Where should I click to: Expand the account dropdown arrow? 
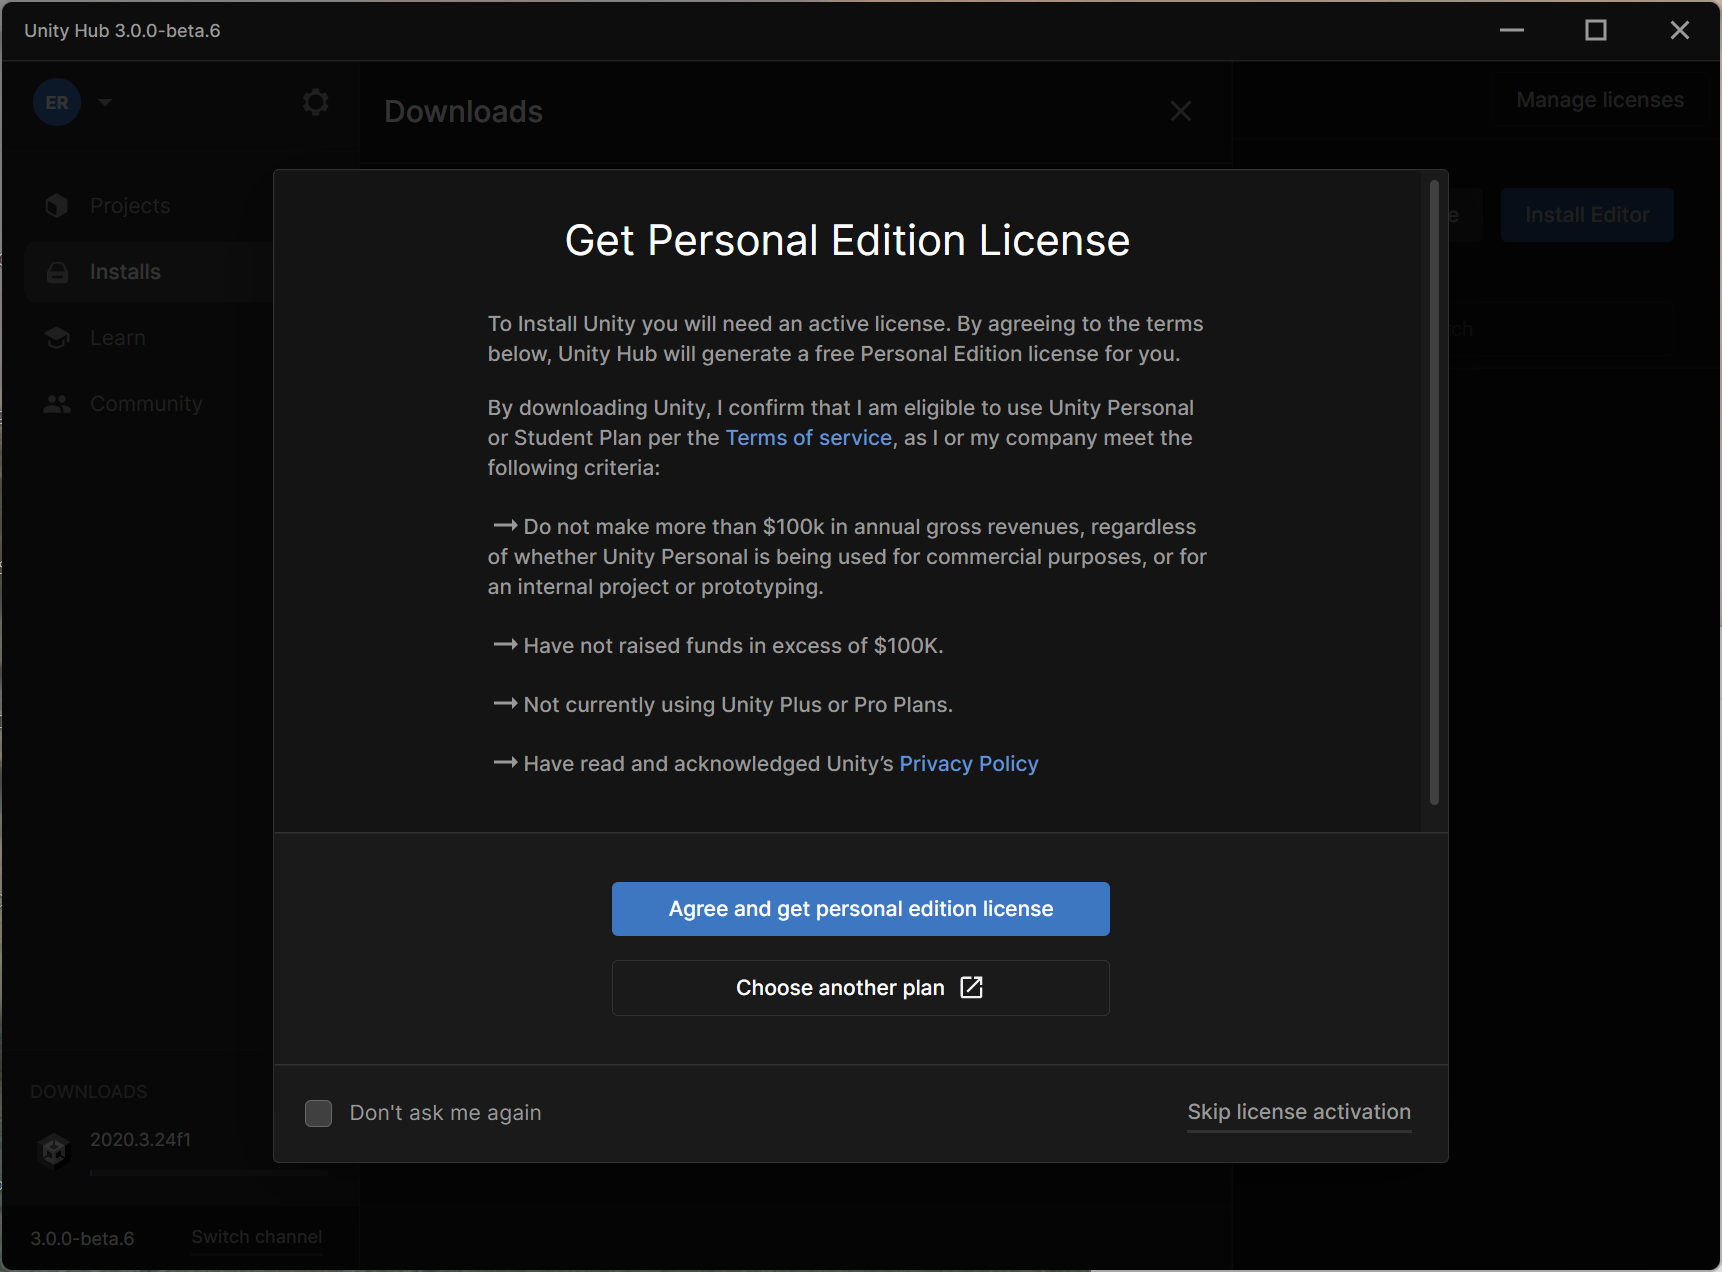tap(105, 102)
